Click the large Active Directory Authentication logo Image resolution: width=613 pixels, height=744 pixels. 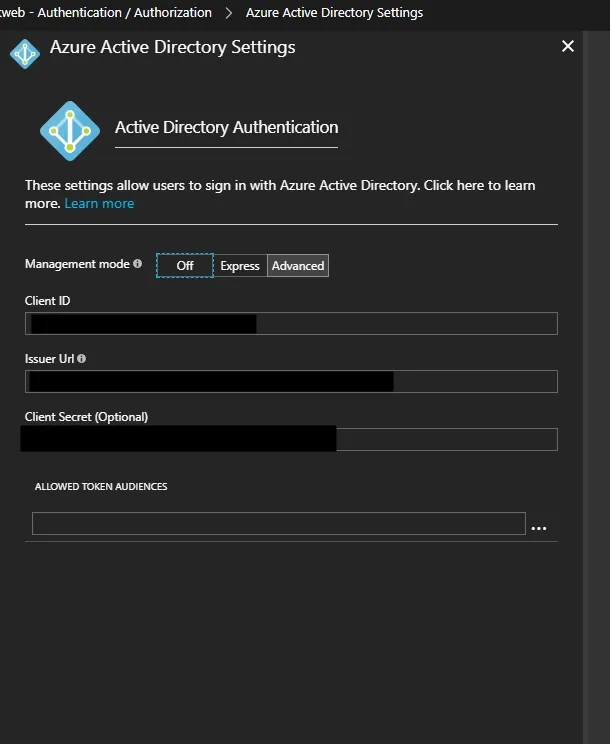point(70,130)
